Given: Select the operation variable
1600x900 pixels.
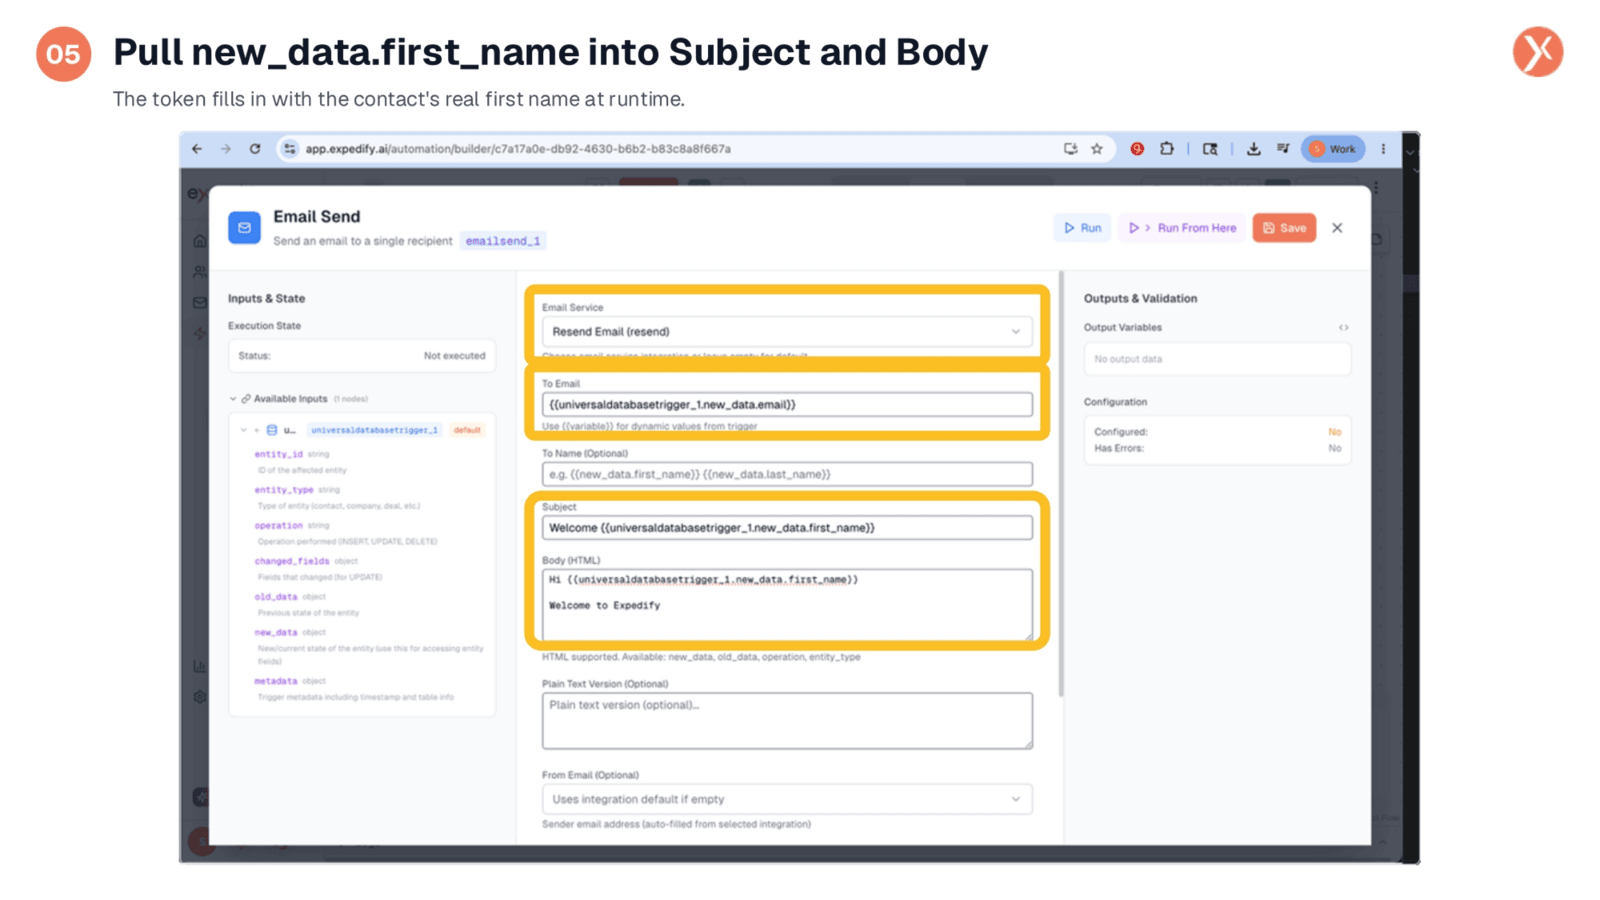Looking at the screenshot, I should coord(278,525).
